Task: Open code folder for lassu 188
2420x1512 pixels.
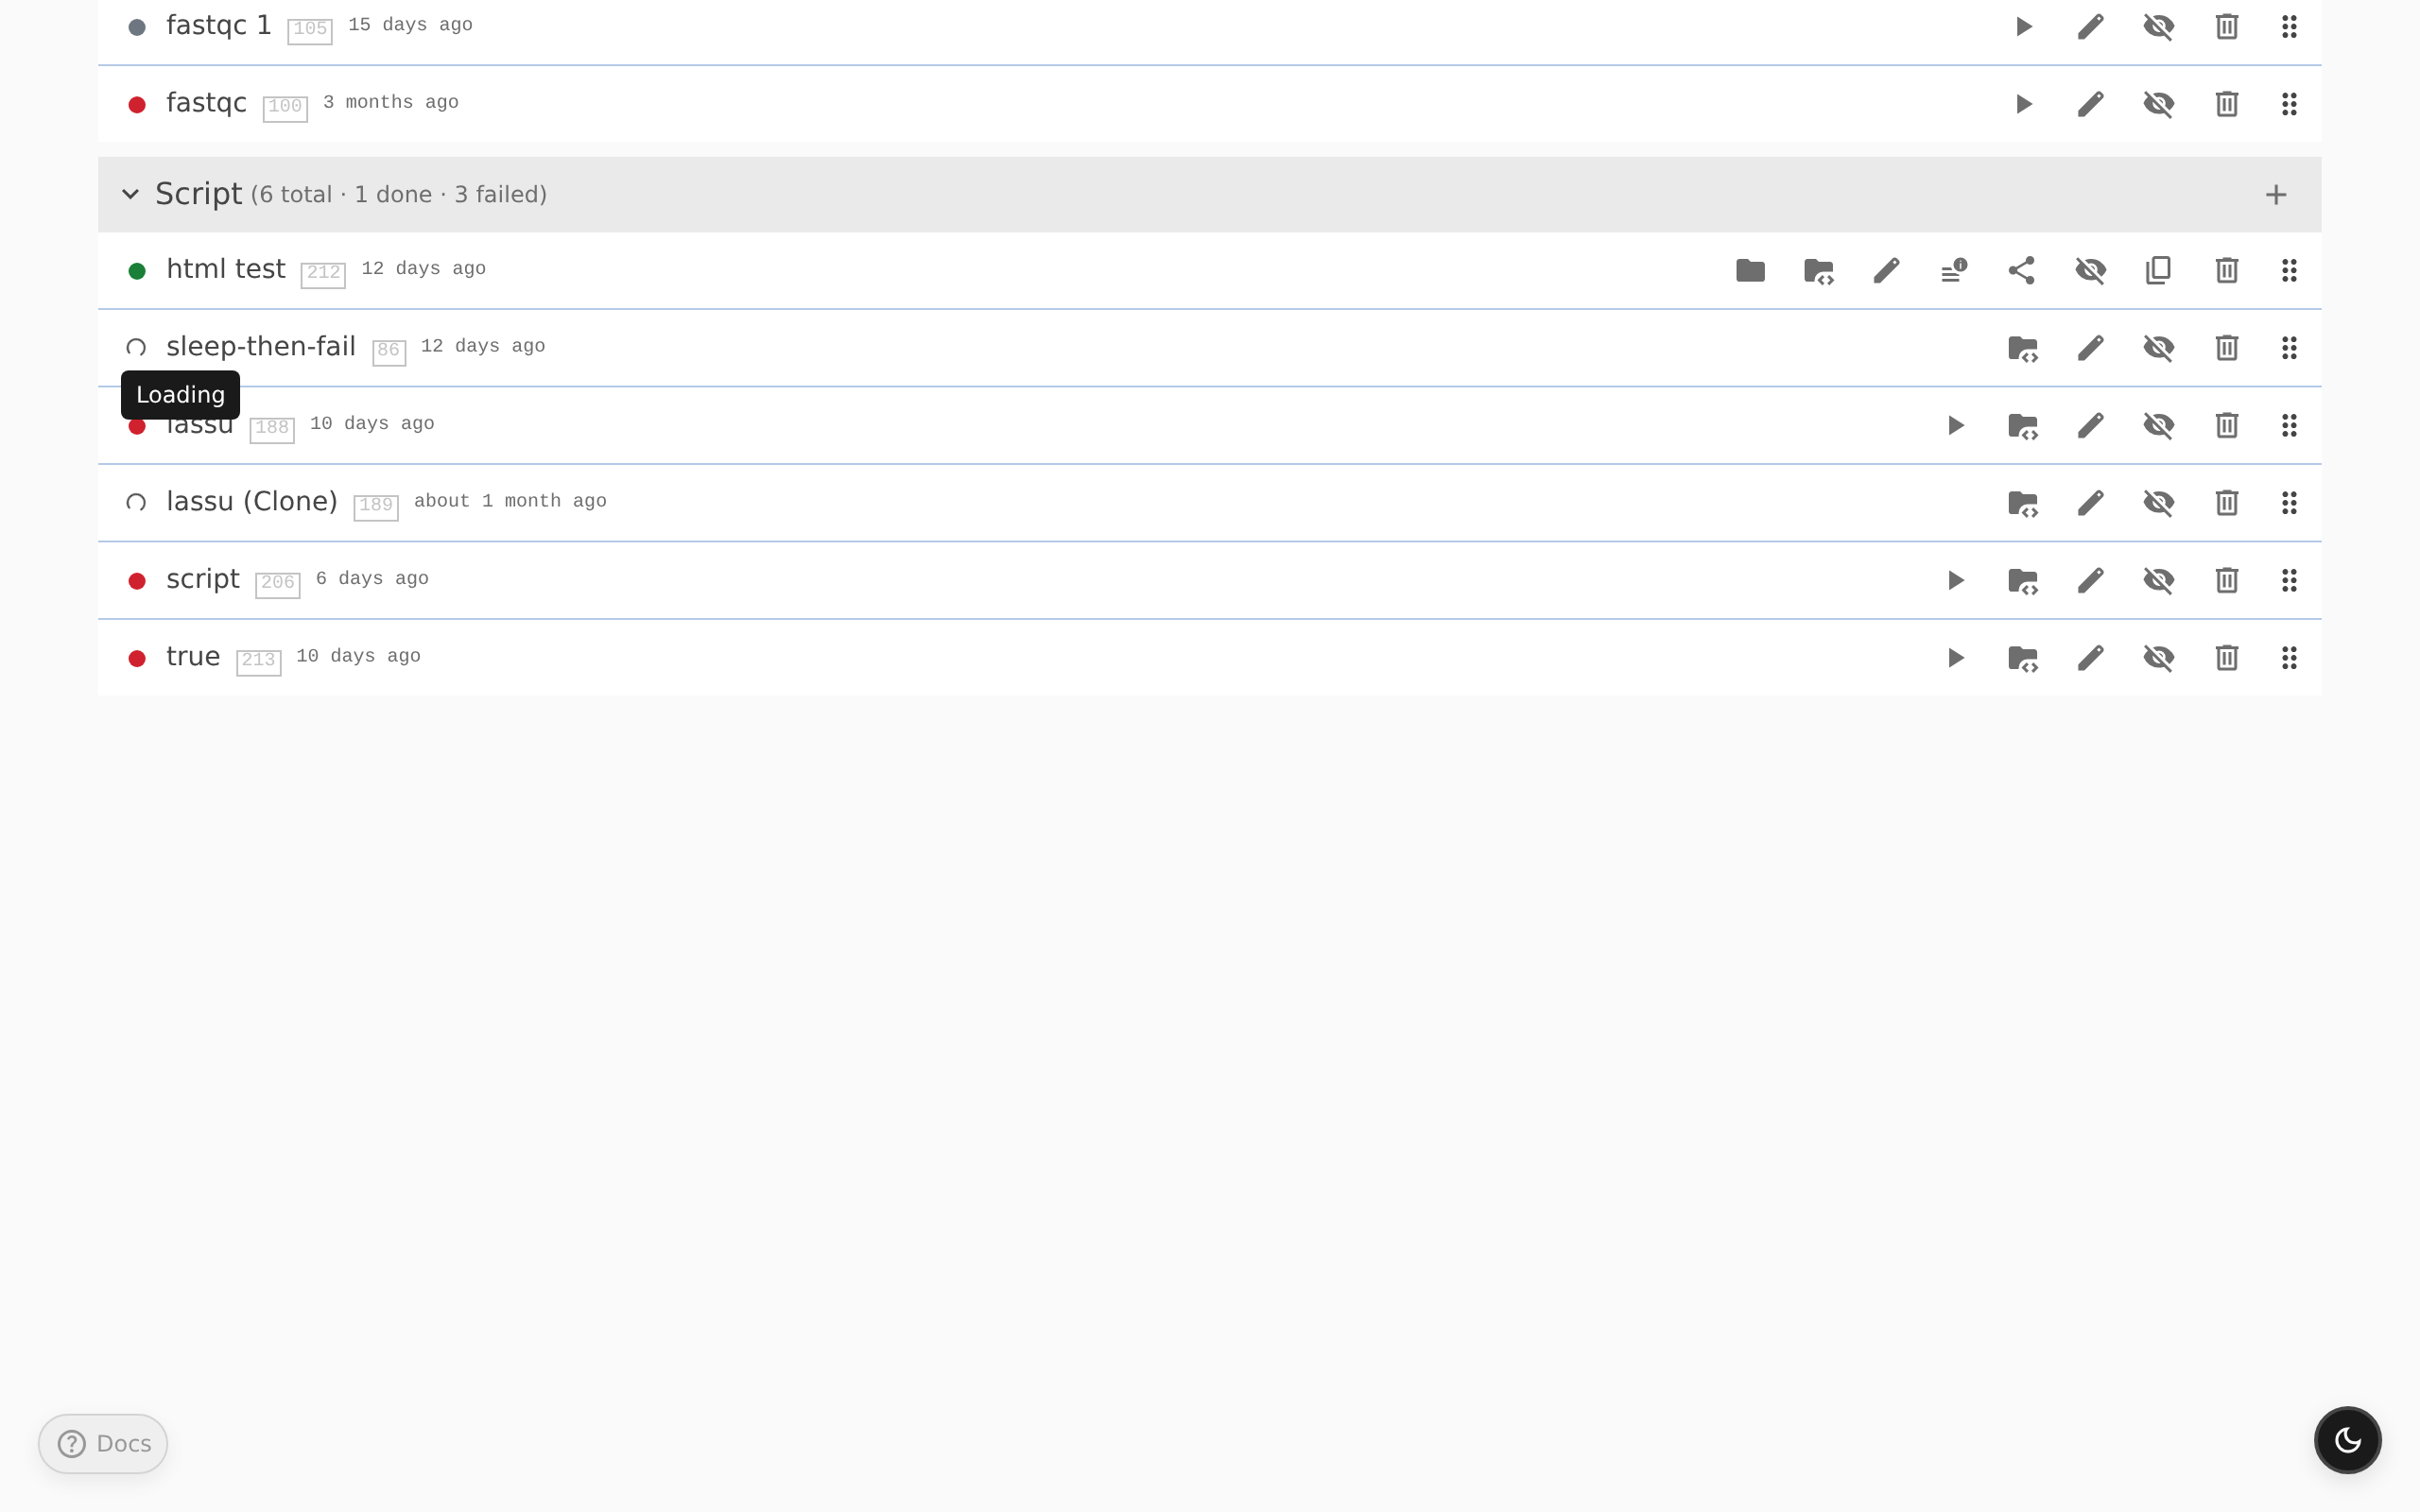Action: point(2023,426)
